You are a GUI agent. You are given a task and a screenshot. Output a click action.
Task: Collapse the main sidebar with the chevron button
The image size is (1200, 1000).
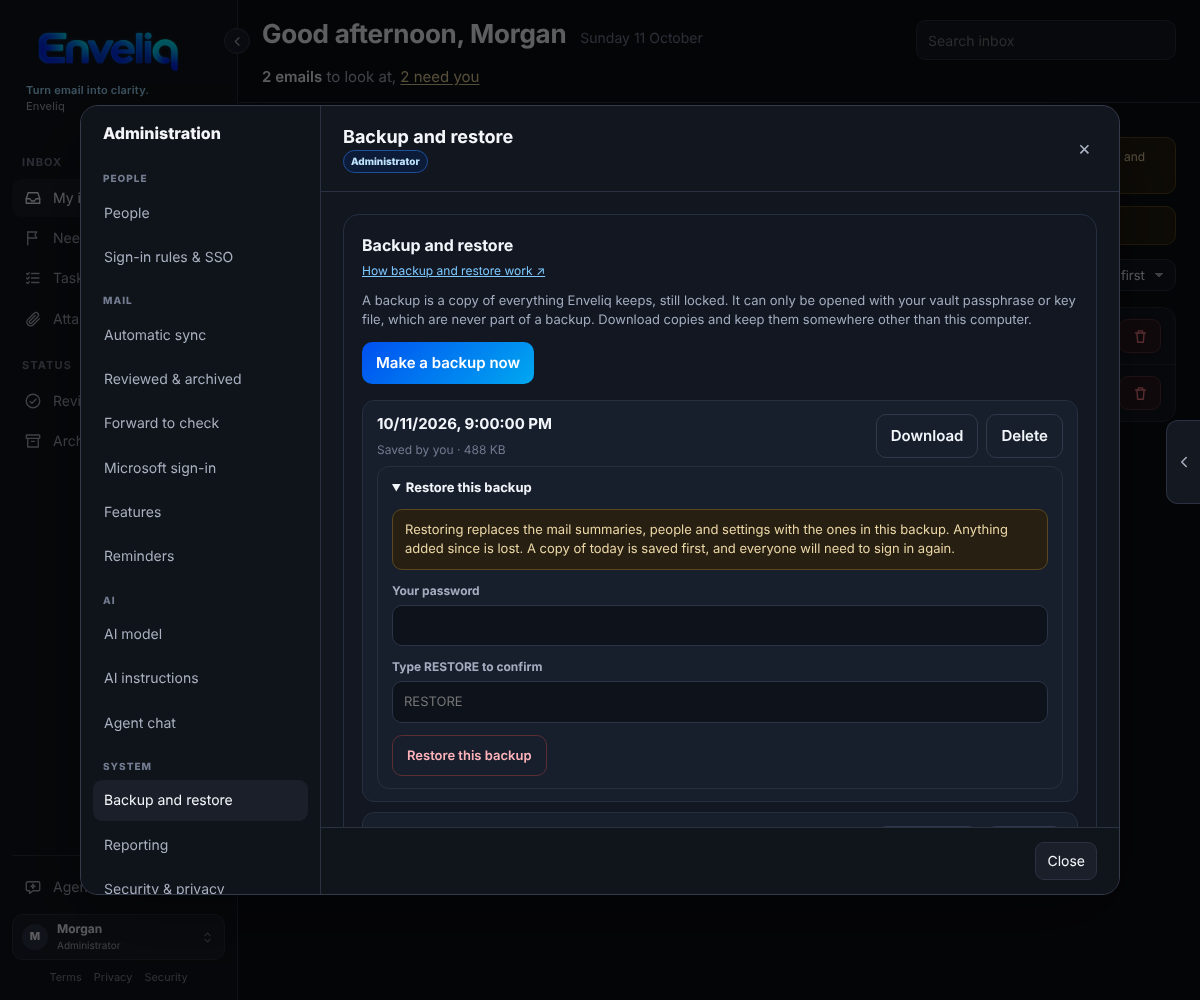click(237, 41)
